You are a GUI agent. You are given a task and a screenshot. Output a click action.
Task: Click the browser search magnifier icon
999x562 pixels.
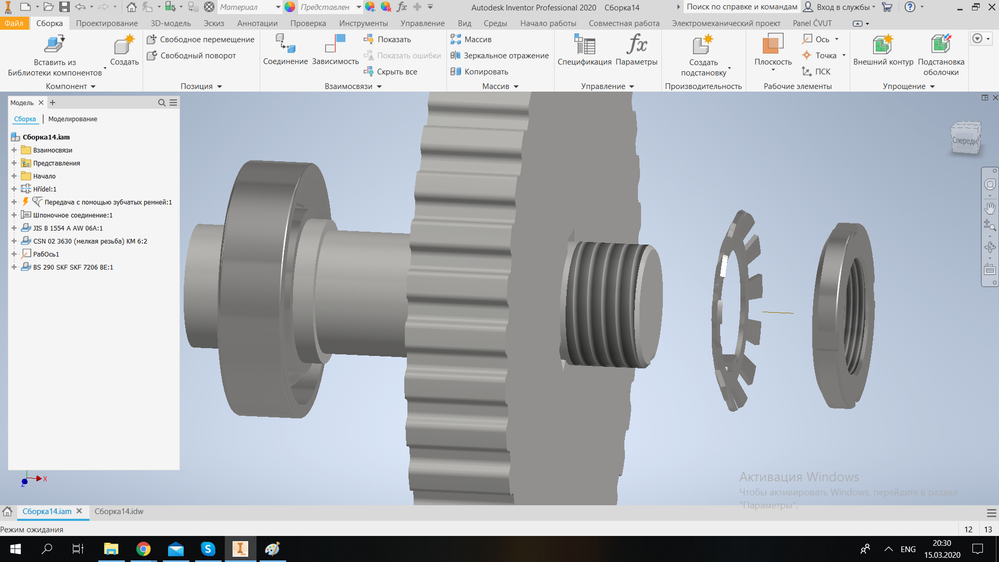pos(162,103)
